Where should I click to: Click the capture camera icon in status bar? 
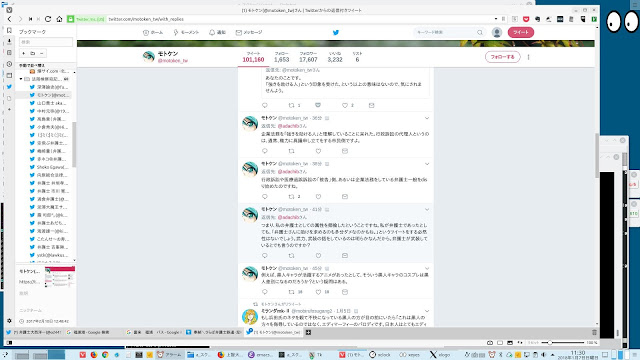coord(490,343)
